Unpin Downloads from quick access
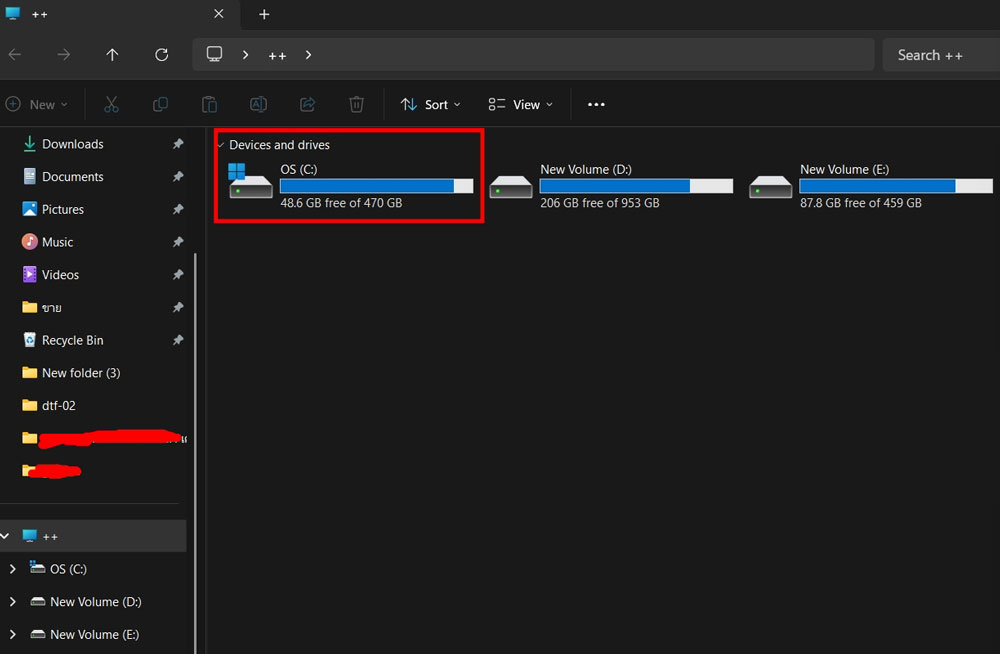Screen dimensions: 1000x654 coord(178,144)
